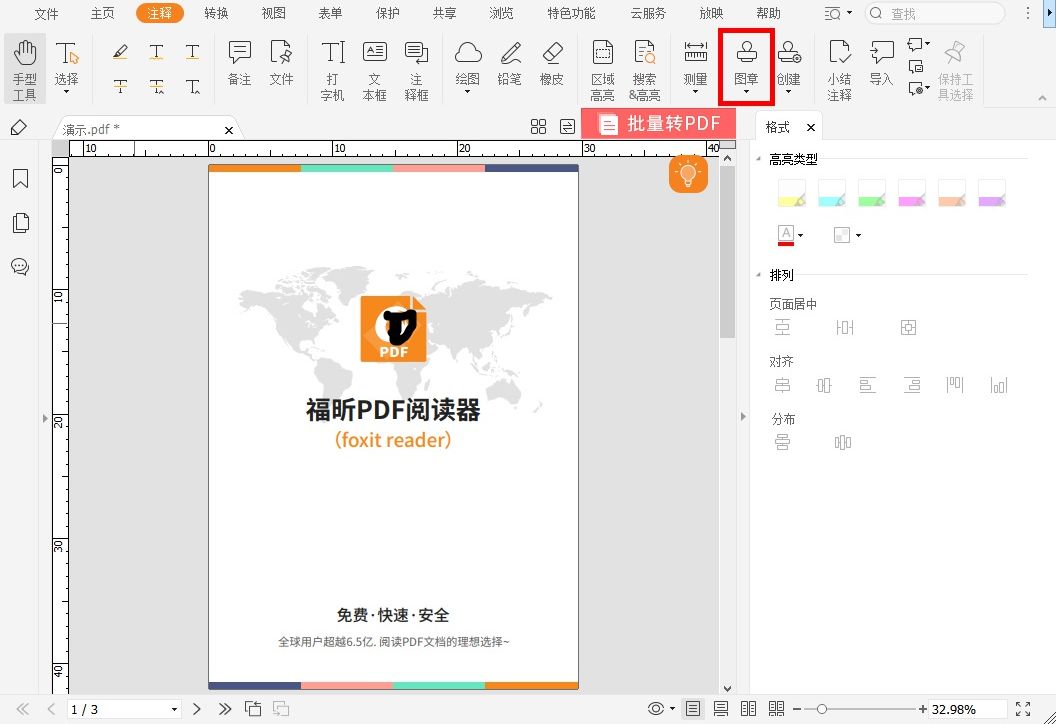Open the 文本框 text box tool
The height and width of the screenshot is (724, 1056).
(374, 66)
